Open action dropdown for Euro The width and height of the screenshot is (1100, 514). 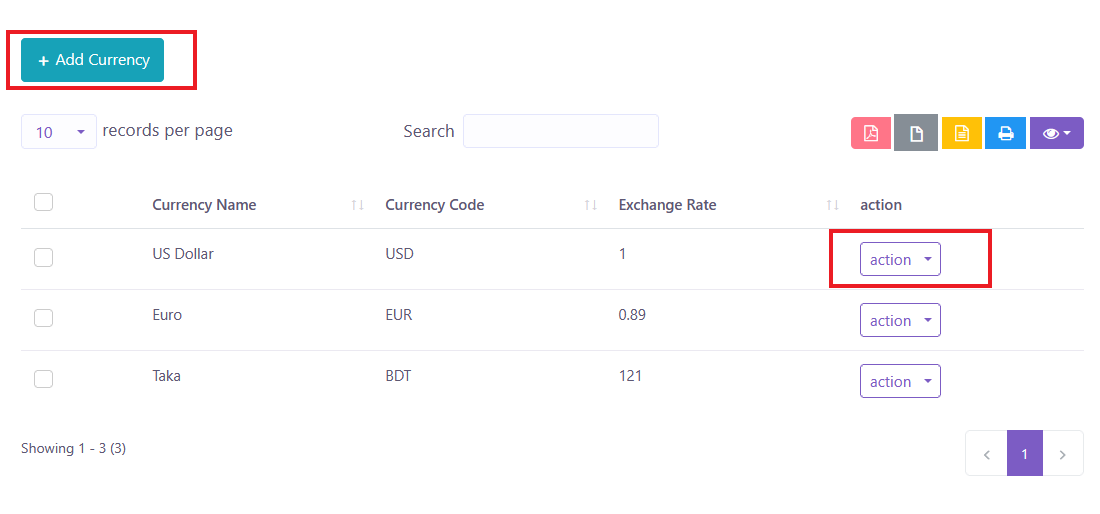(x=900, y=320)
